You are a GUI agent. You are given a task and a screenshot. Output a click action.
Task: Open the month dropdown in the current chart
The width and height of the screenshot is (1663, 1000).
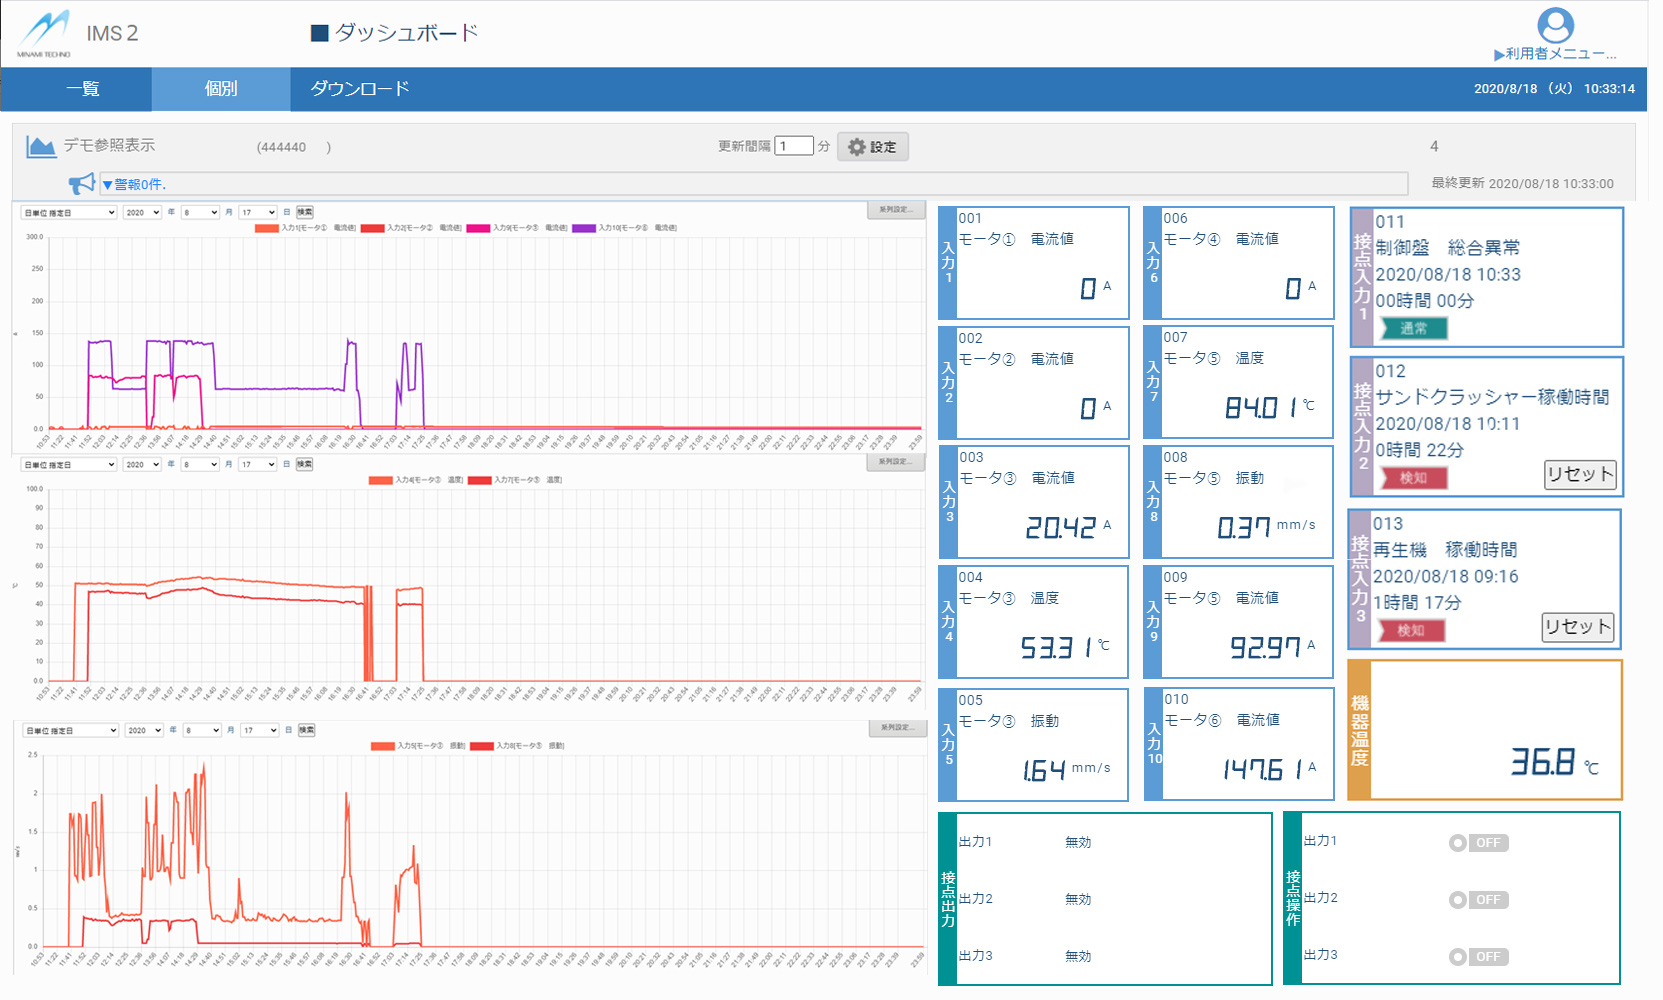point(200,212)
